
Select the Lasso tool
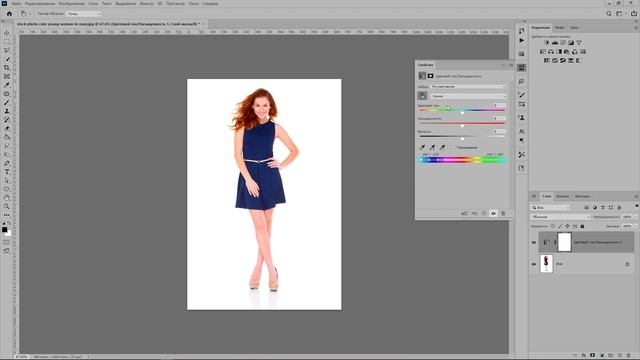pyautogui.click(x=7, y=50)
